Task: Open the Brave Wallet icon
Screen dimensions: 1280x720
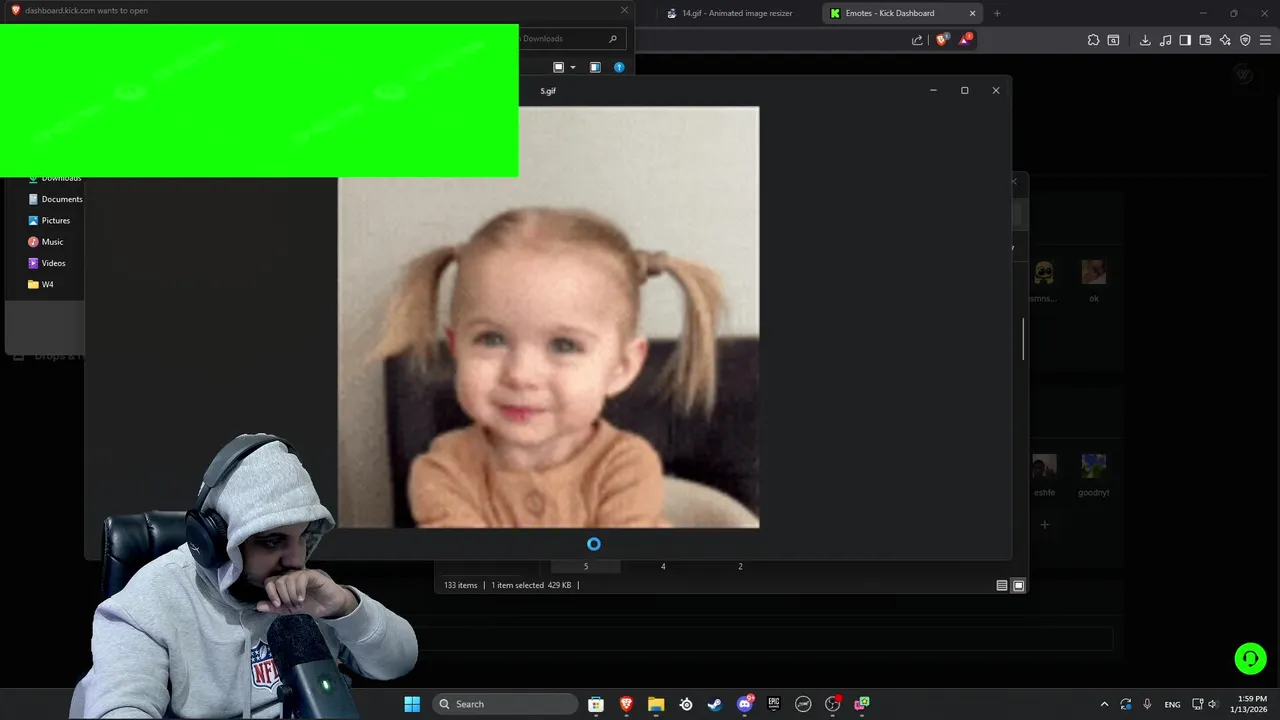Action: point(1205,40)
